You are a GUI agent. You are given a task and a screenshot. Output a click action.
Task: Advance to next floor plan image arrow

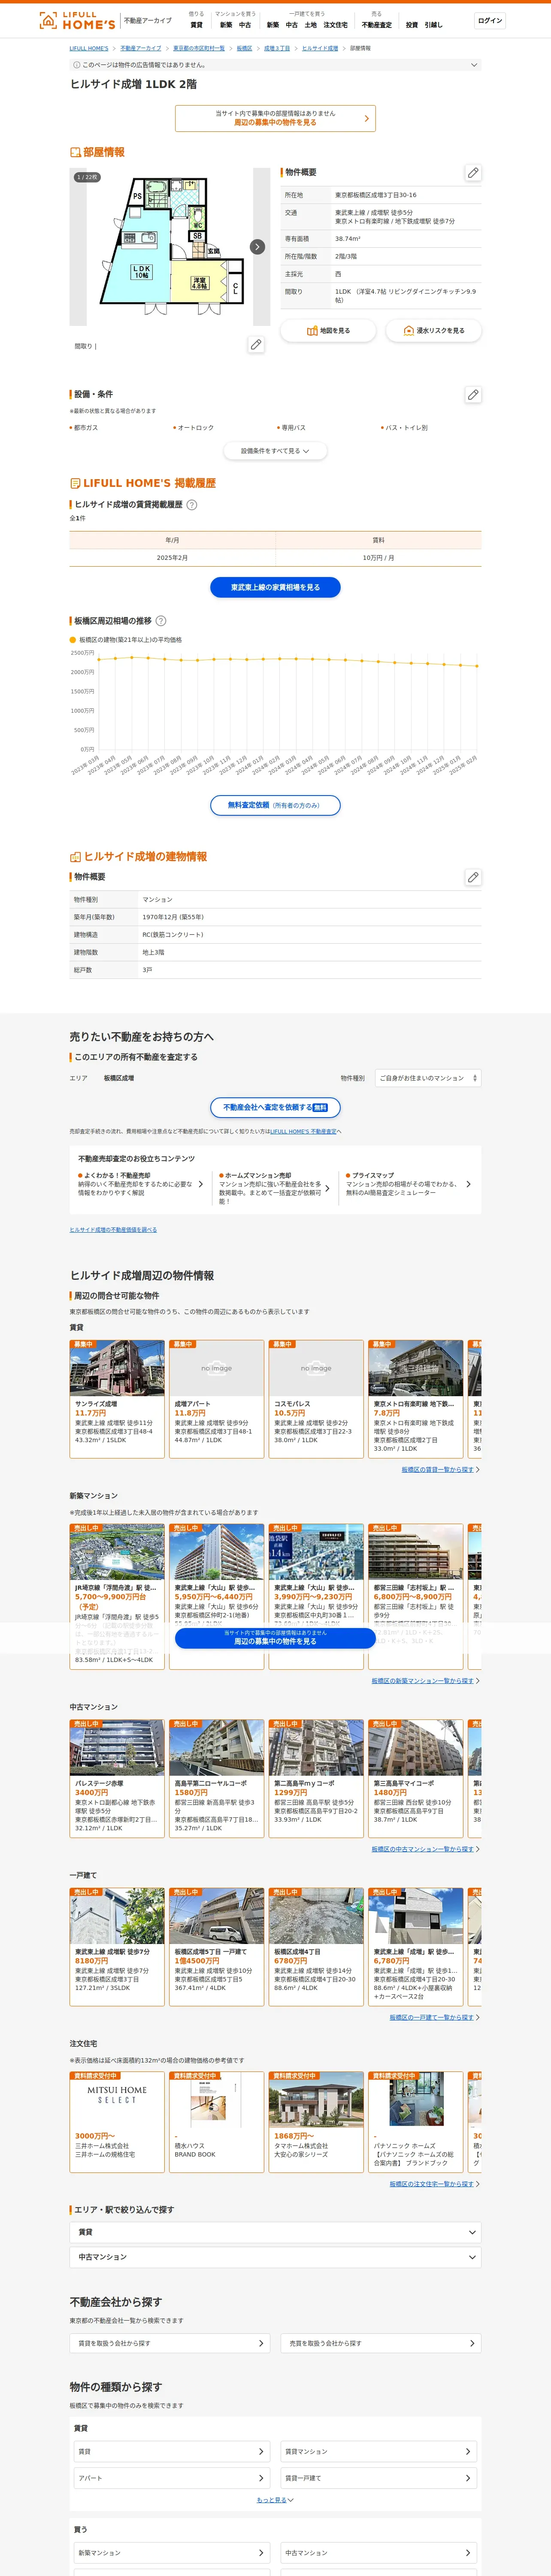click(257, 246)
